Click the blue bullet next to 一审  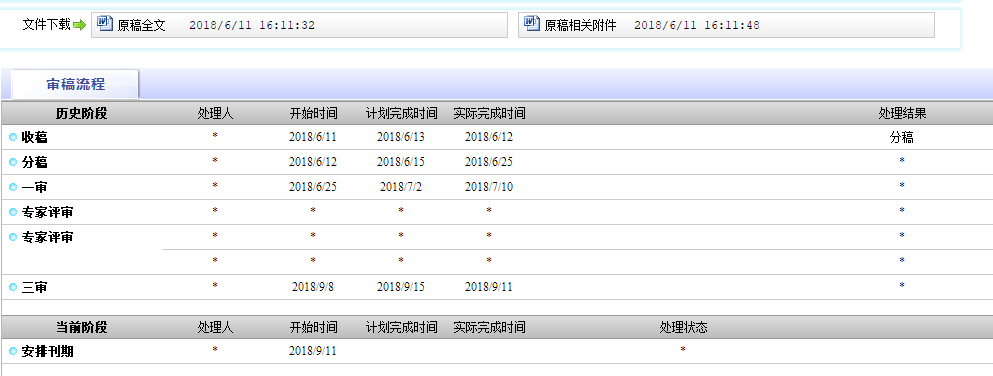(13, 187)
